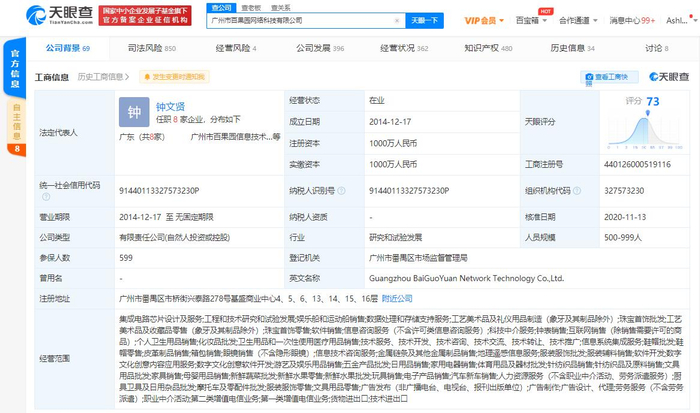Switch to the 司法风险 850 tab

pyautogui.click(x=152, y=48)
